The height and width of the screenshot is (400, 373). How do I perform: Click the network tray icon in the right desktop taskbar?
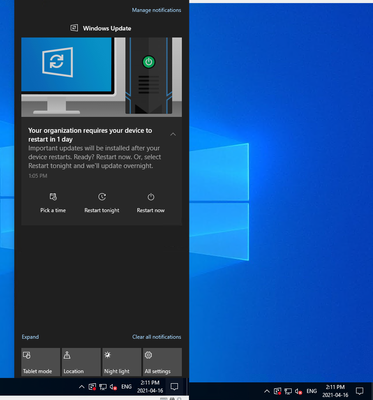pos(288,391)
